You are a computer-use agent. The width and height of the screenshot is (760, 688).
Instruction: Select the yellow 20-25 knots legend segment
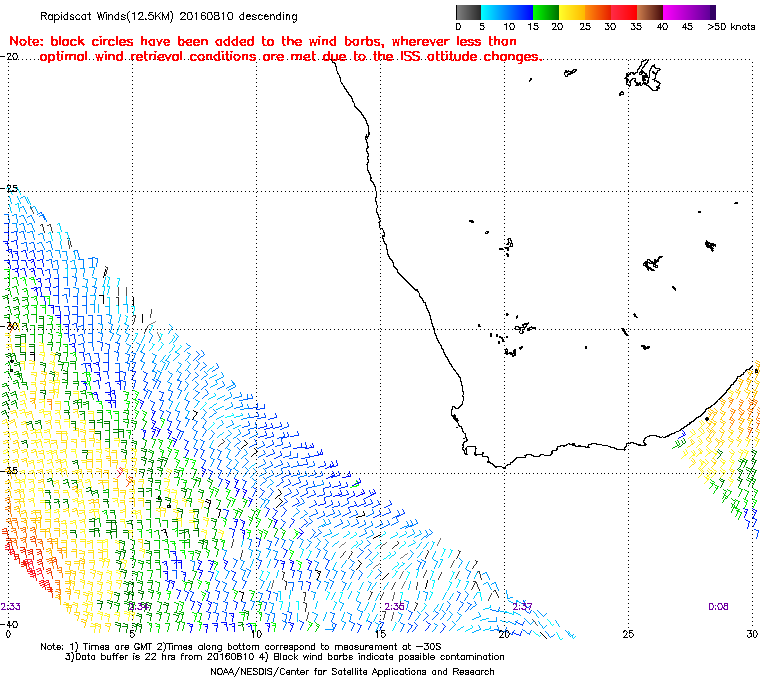(572, 12)
